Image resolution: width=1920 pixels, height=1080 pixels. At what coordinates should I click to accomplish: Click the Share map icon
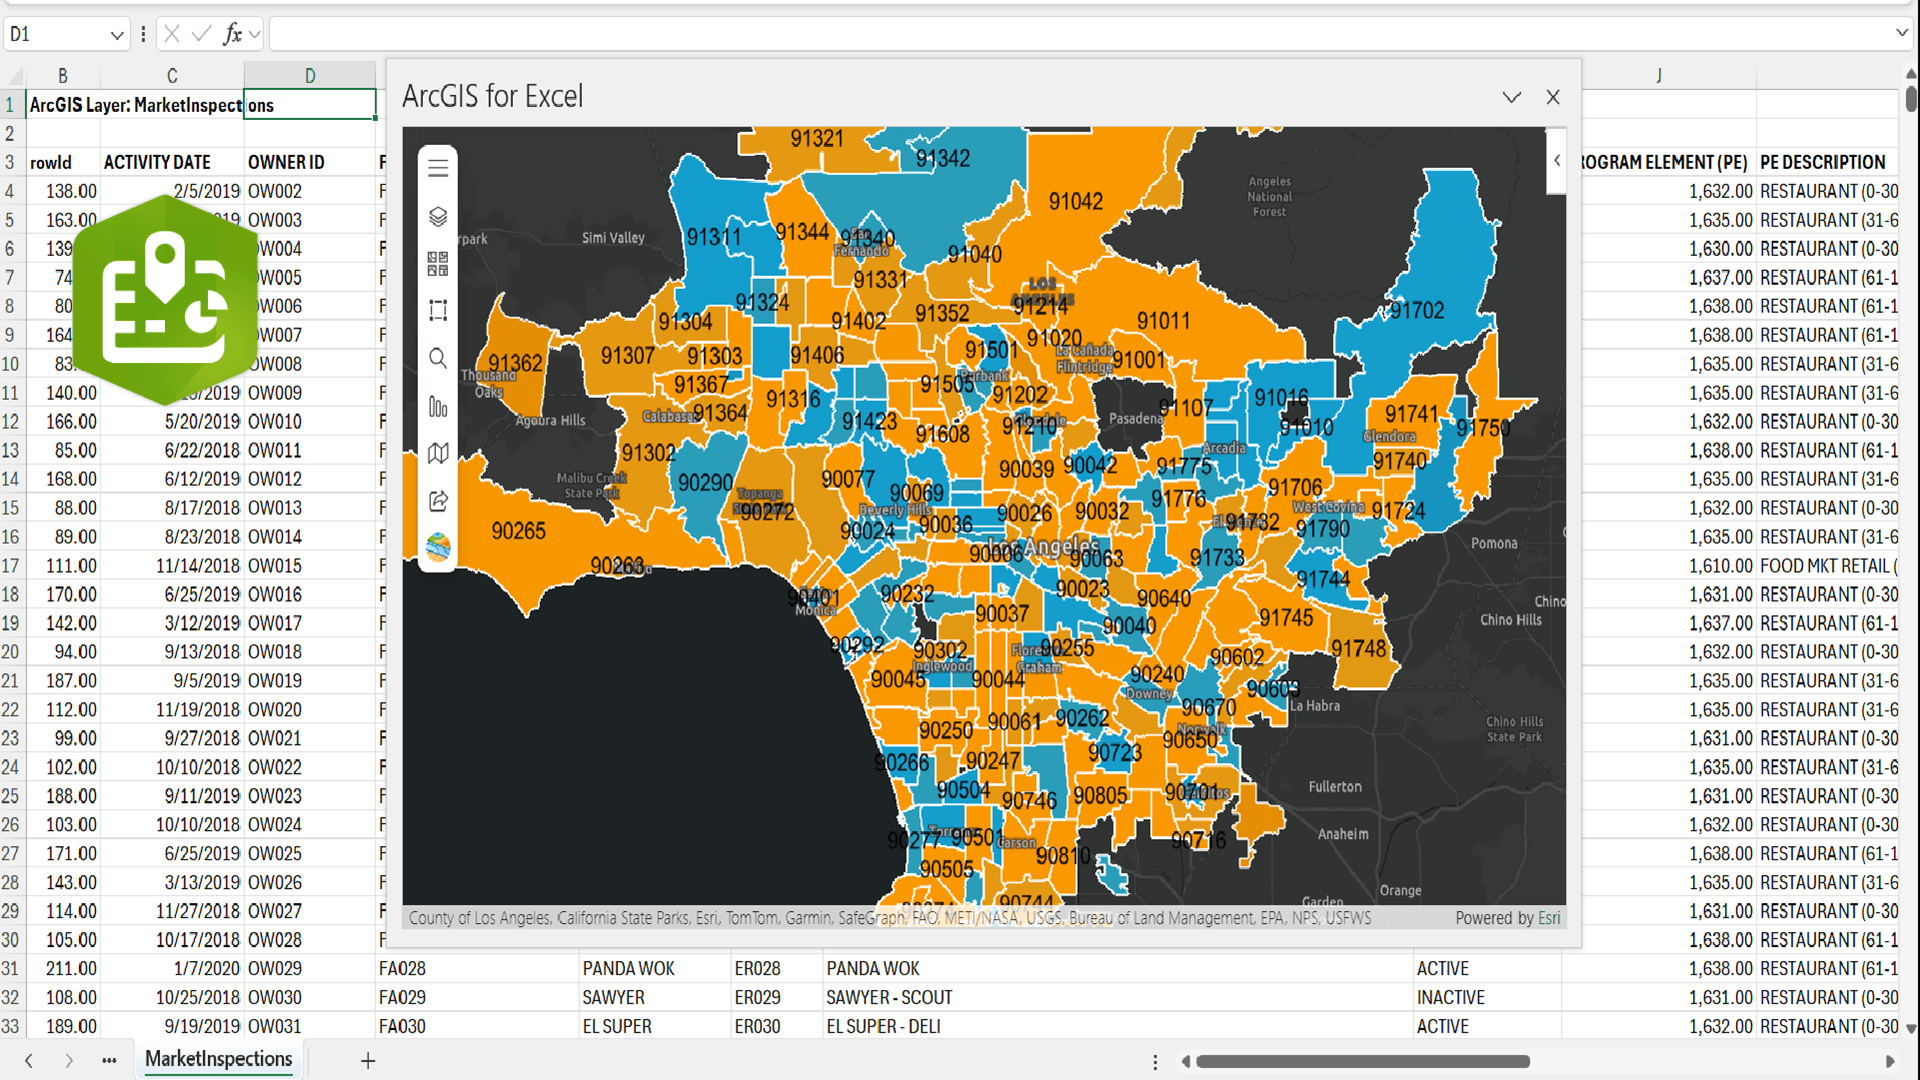[438, 501]
